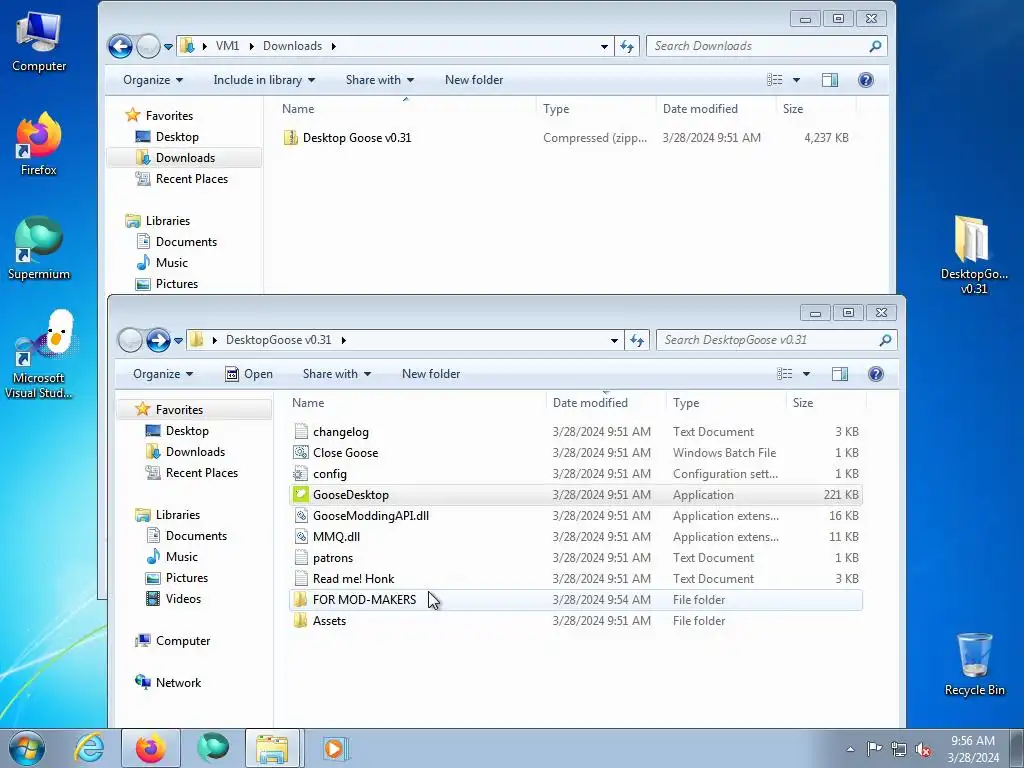The width and height of the screenshot is (1024, 768).
Task: Open Internet Explorer from the taskbar
Action: 89,748
